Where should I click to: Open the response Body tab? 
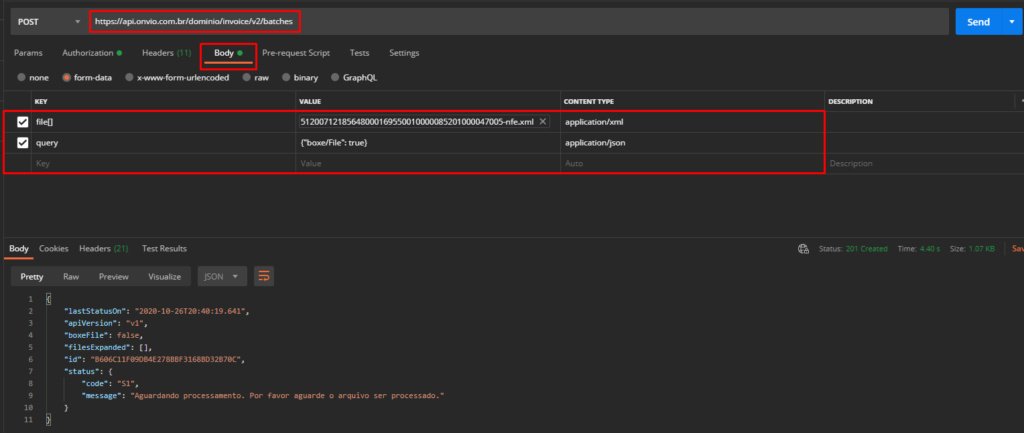(x=18, y=249)
